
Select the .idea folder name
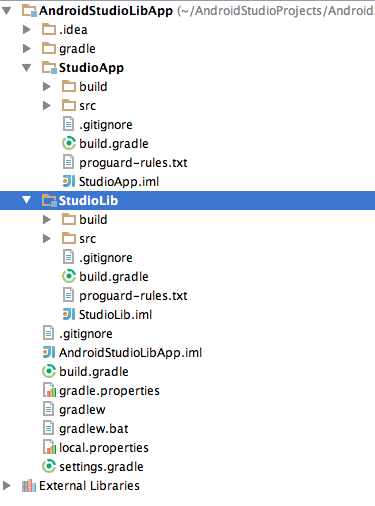73,30
